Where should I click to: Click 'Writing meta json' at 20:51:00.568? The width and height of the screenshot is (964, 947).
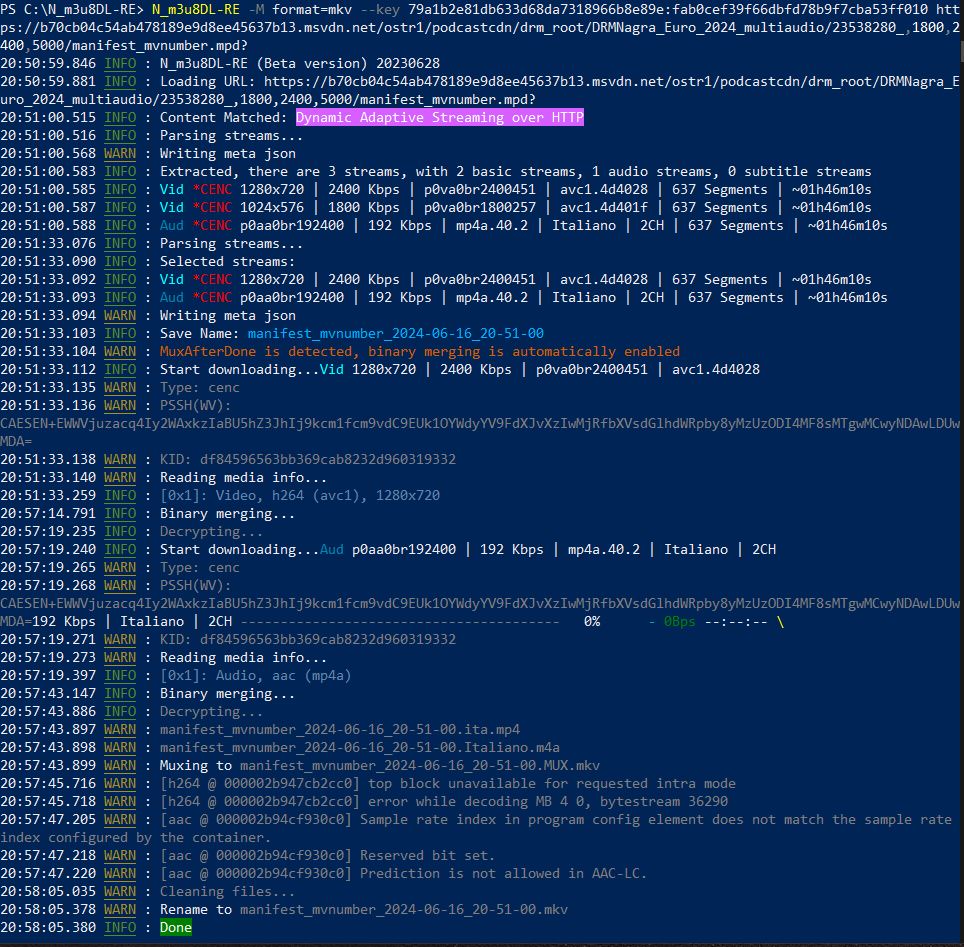[x=227, y=154]
